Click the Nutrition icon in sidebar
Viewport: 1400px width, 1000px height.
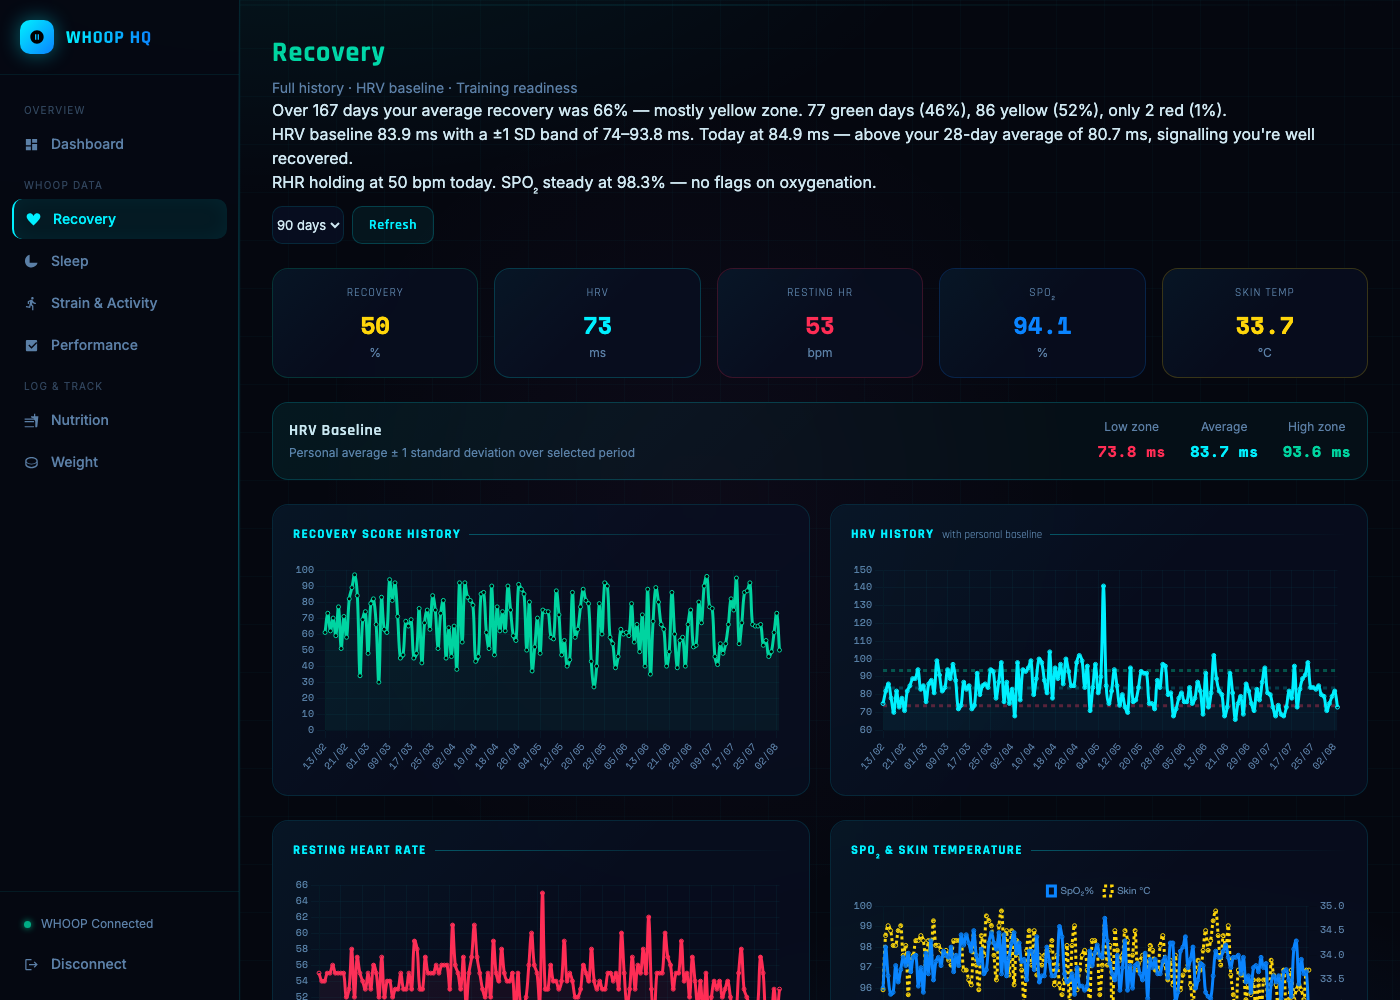[31, 420]
